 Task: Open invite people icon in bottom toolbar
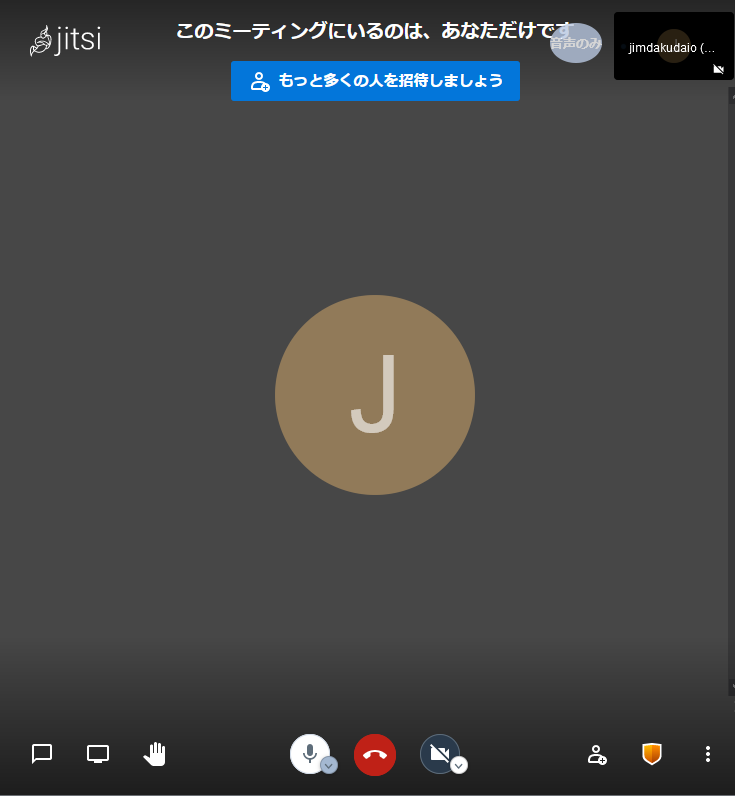point(597,755)
